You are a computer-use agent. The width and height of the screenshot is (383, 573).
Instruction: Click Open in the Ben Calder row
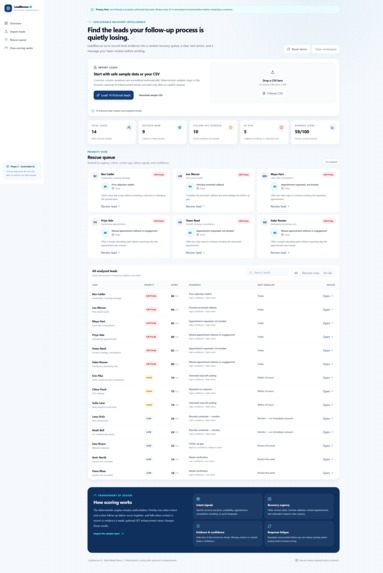tap(328, 296)
